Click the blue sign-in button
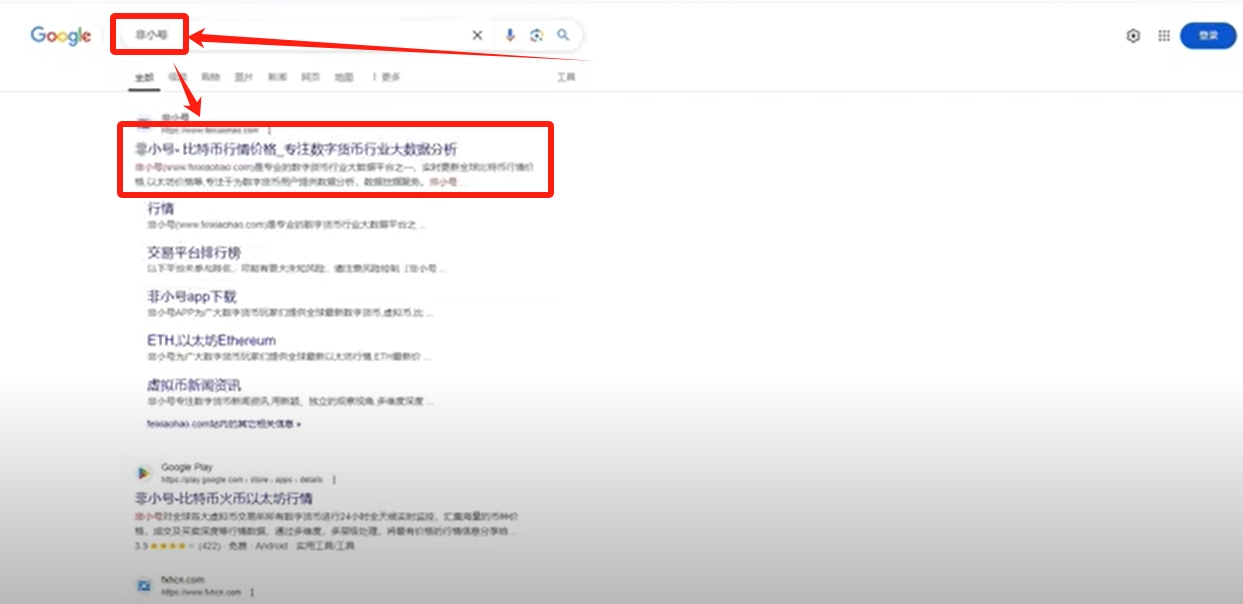The image size is (1243, 604). (x=1208, y=36)
